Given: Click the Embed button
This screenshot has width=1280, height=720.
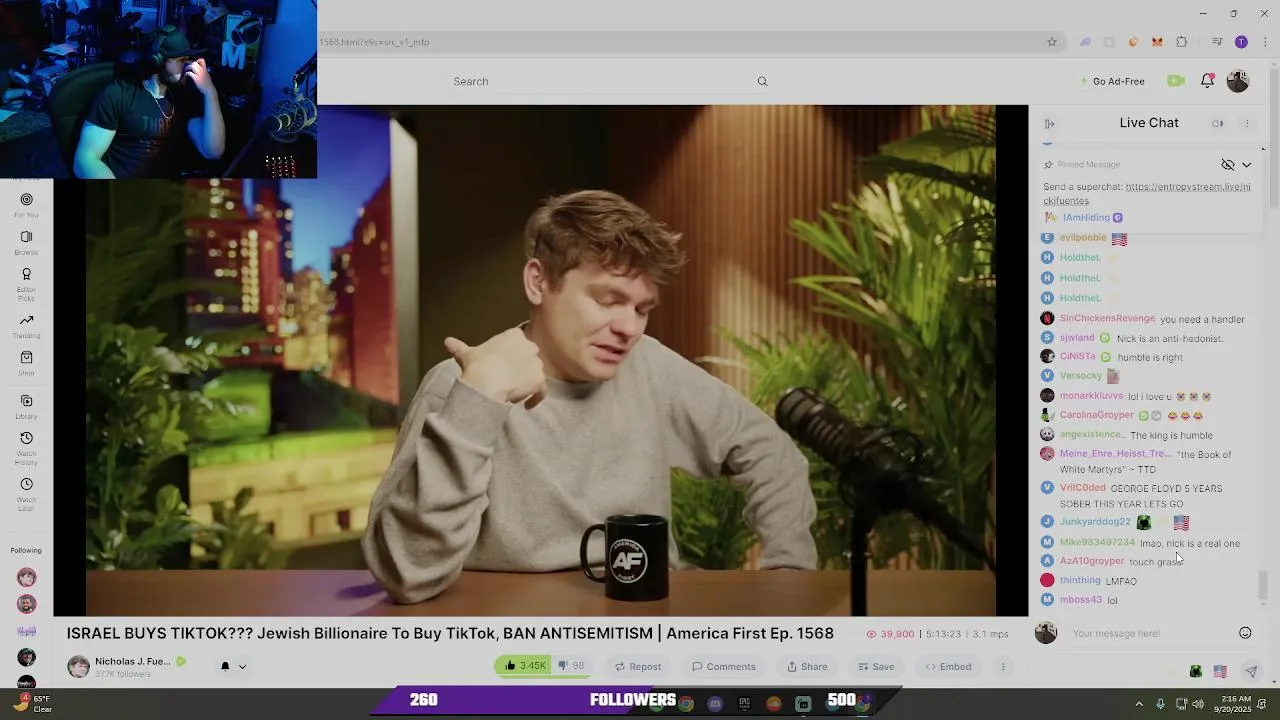Looking at the screenshot, I should coord(947,667).
